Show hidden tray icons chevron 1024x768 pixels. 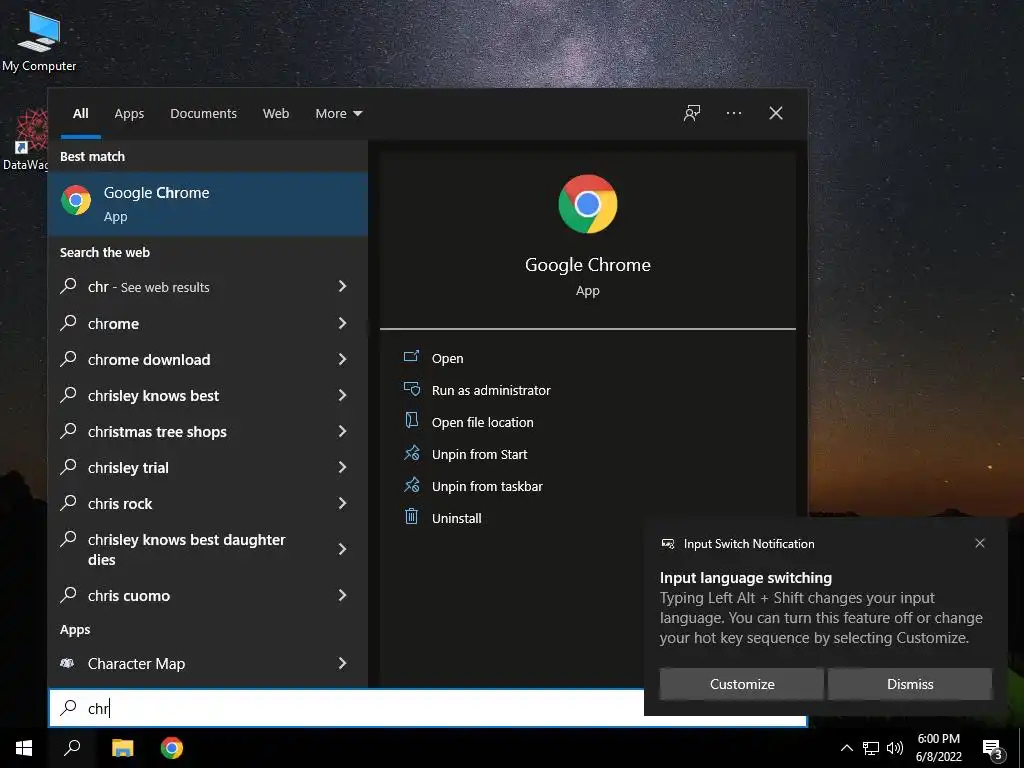846,748
